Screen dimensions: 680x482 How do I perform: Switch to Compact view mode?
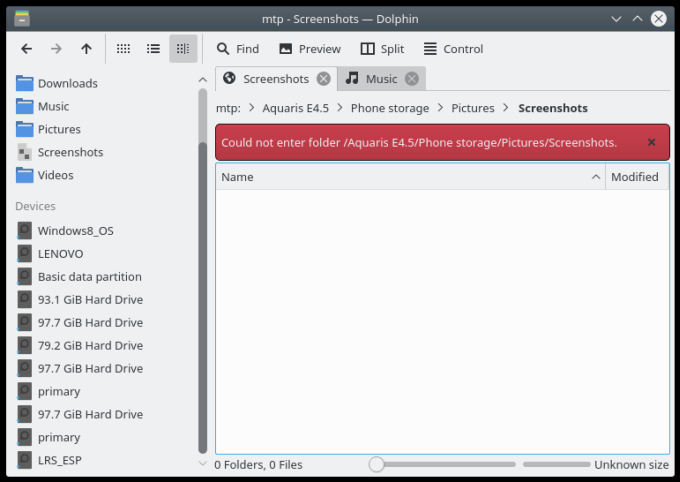tap(153, 49)
